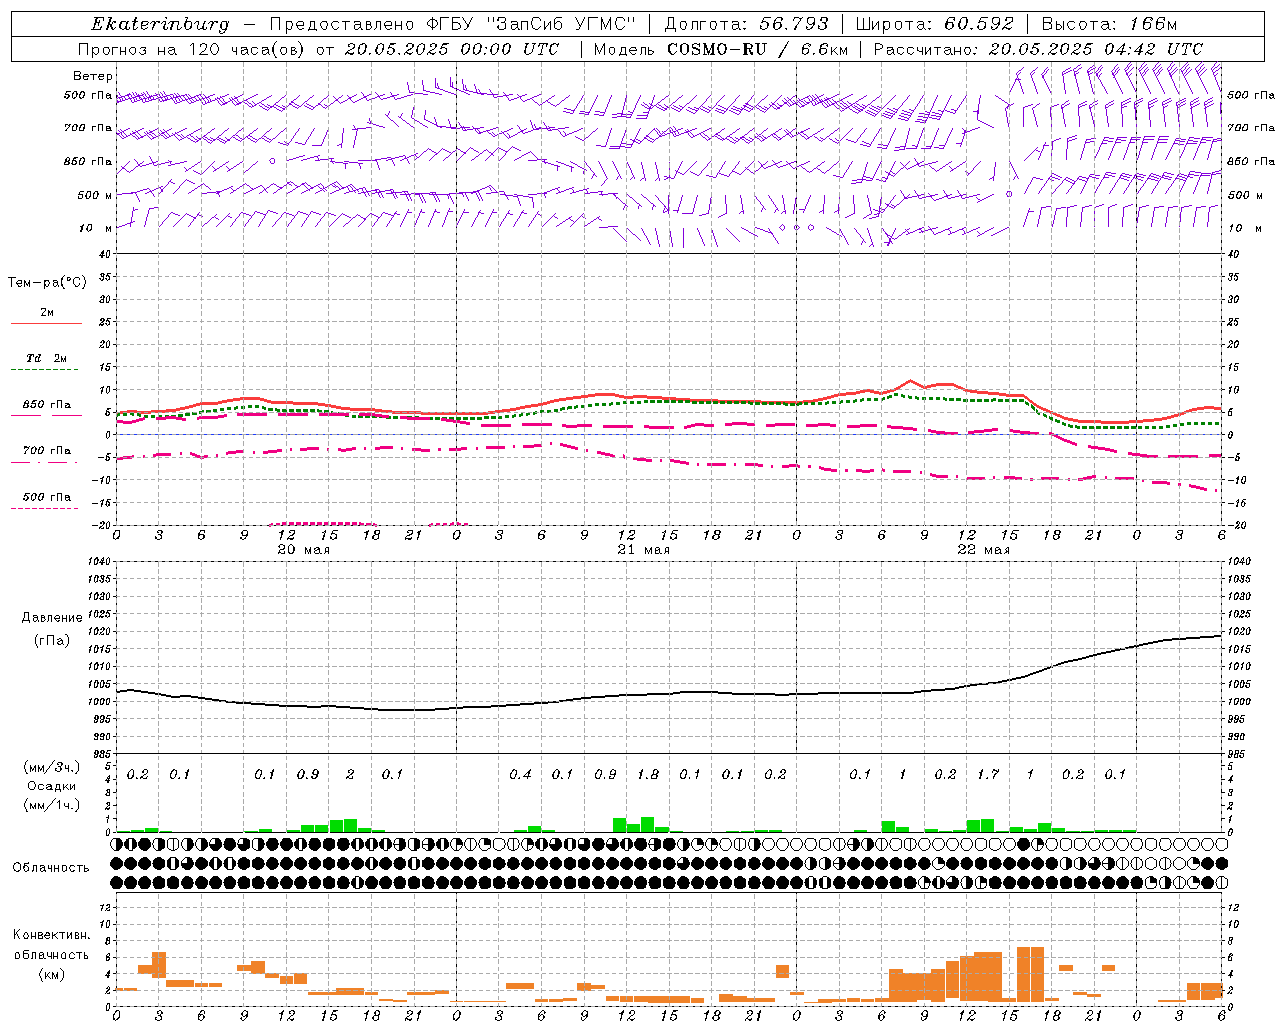Click "Рассчитано: 20.05.2025 04:42 UTC" timestamp
The width and height of the screenshot is (1280, 1024).
(x=1038, y=49)
